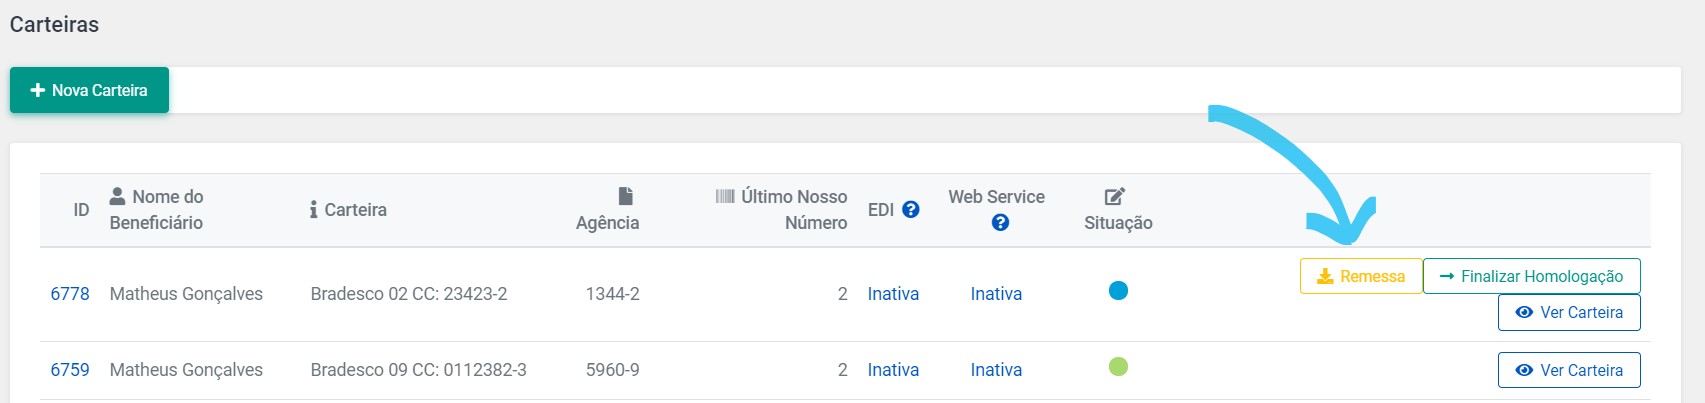Image resolution: width=1705 pixels, height=403 pixels.
Task: Click the Situação edit icon in header
Action: (1115, 196)
